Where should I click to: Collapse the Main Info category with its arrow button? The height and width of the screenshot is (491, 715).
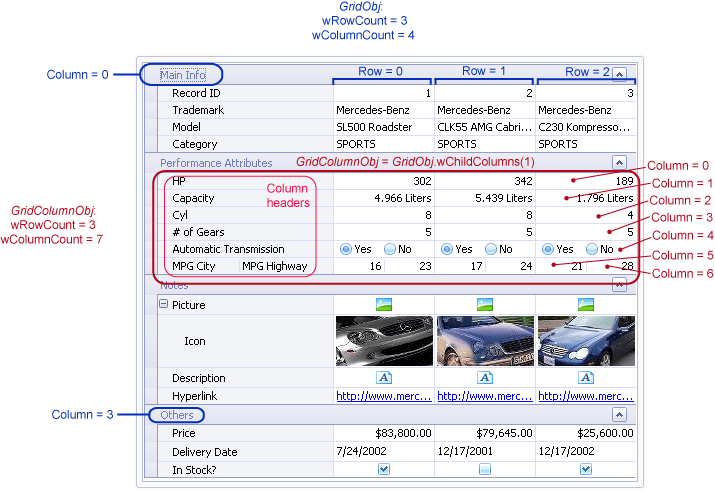[619, 74]
